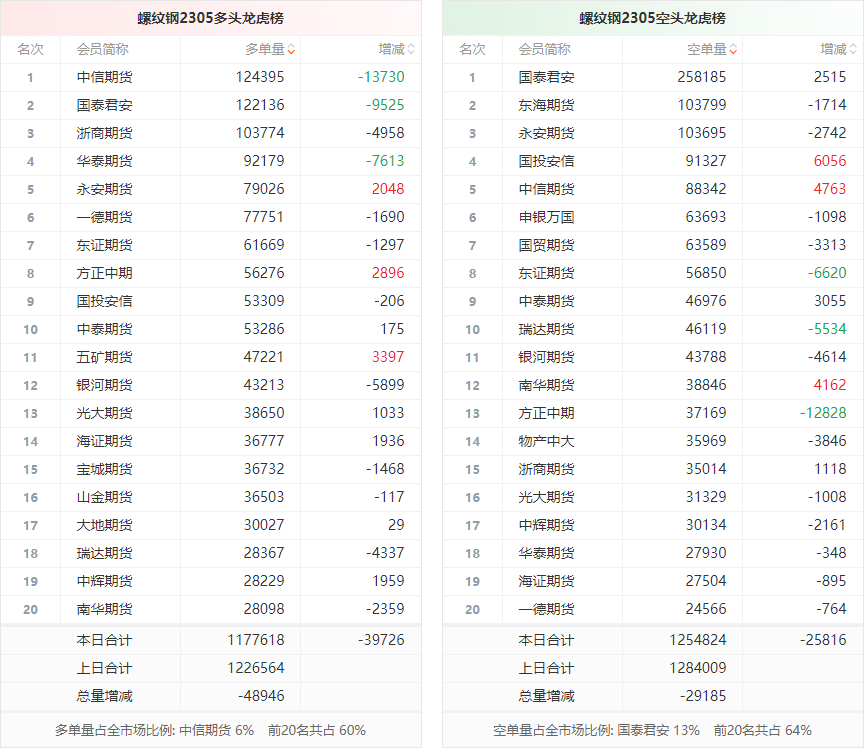Screen dimensions: 864x748
Task: Click 物产中大 member name in short table
Action: coord(546,441)
